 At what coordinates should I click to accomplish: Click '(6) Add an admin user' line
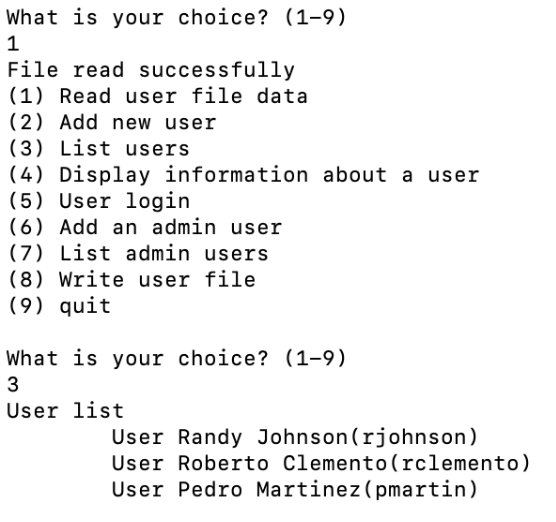(x=145, y=228)
